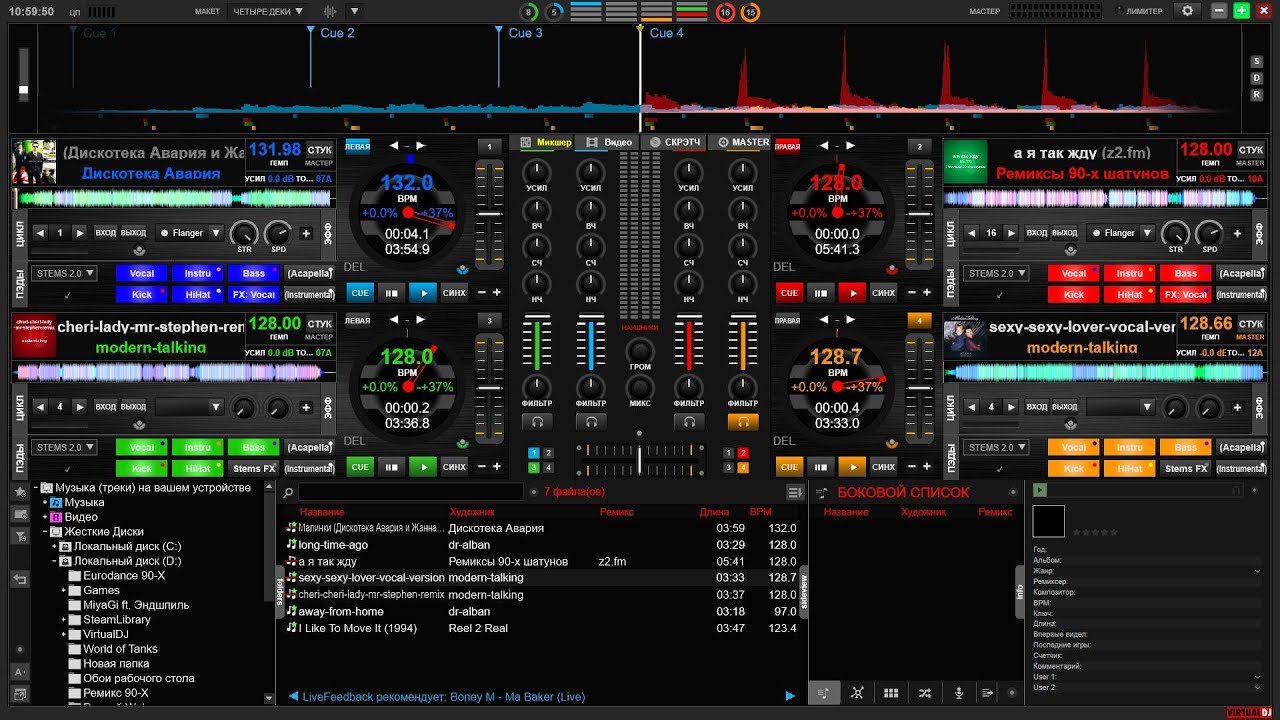Toggle headphone cue for orange deck 4 channel
1280x720 pixels.
(x=742, y=422)
